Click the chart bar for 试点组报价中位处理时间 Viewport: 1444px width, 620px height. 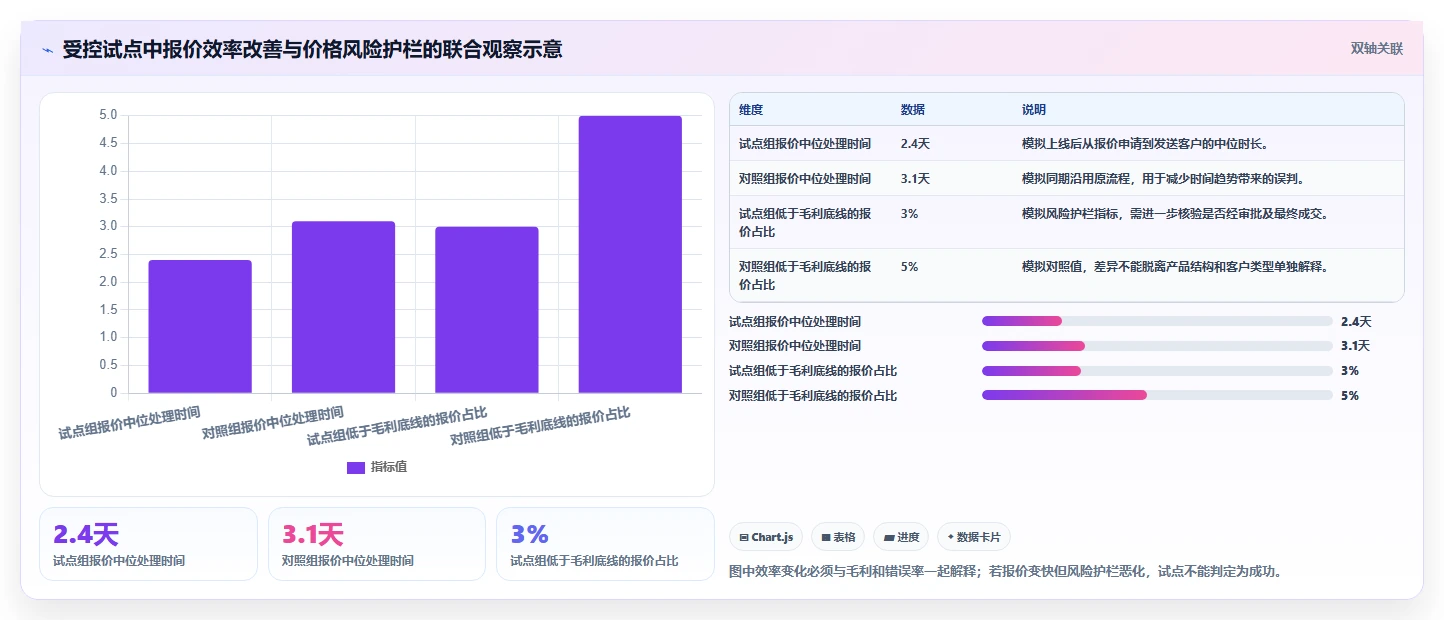pyautogui.click(x=200, y=326)
